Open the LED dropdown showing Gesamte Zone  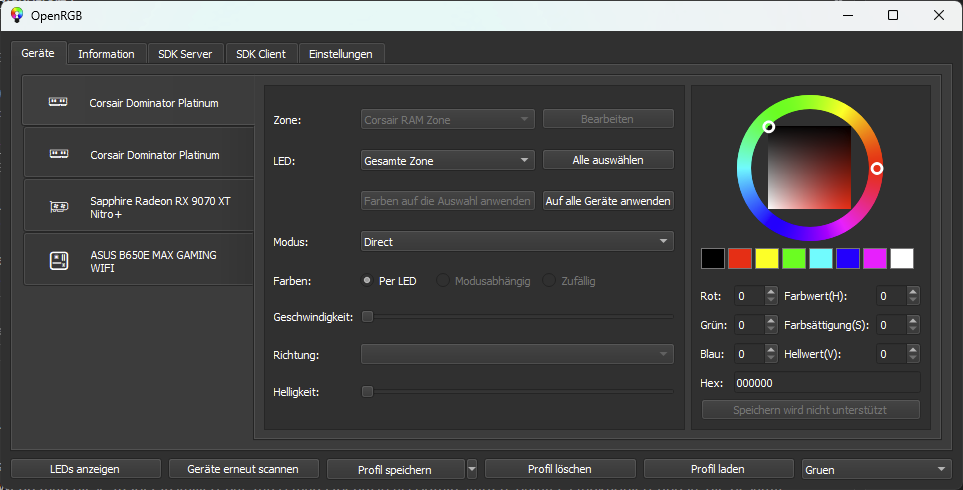coord(448,160)
